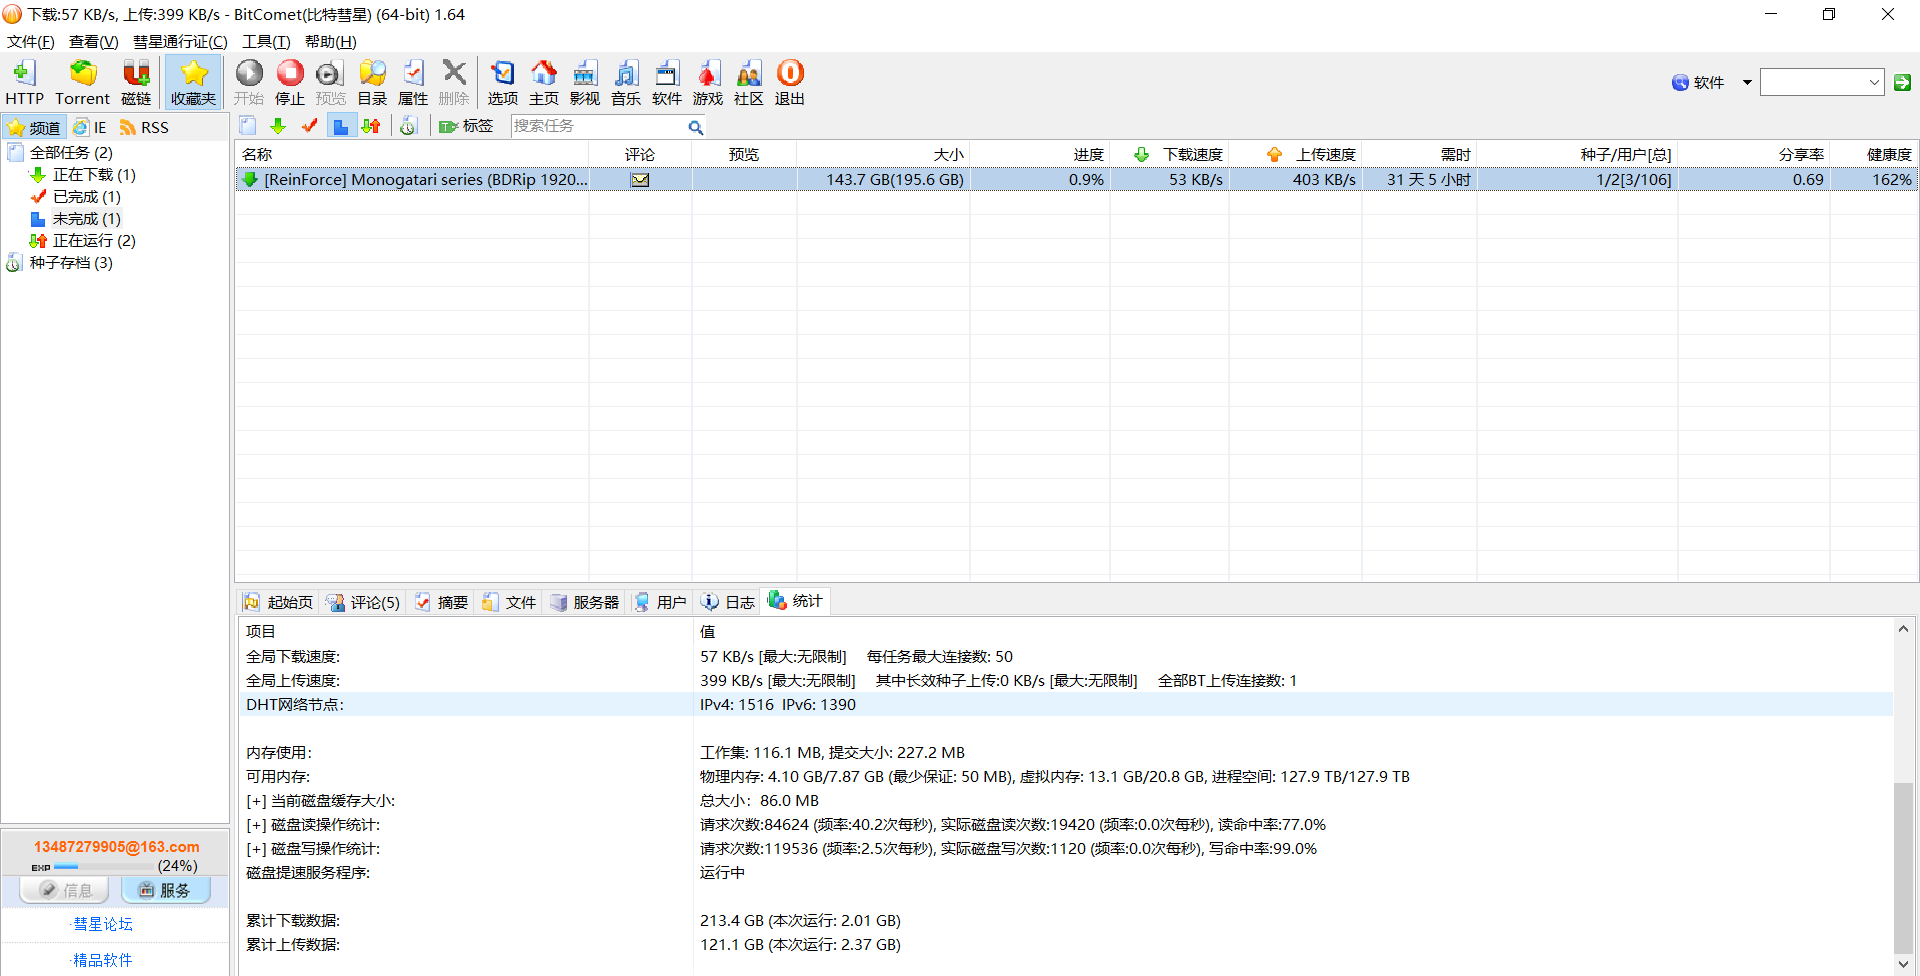Image resolution: width=1920 pixels, height=976 pixels.
Task: Toggle the incomplete tasks blue filter
Action: (341, 126)
